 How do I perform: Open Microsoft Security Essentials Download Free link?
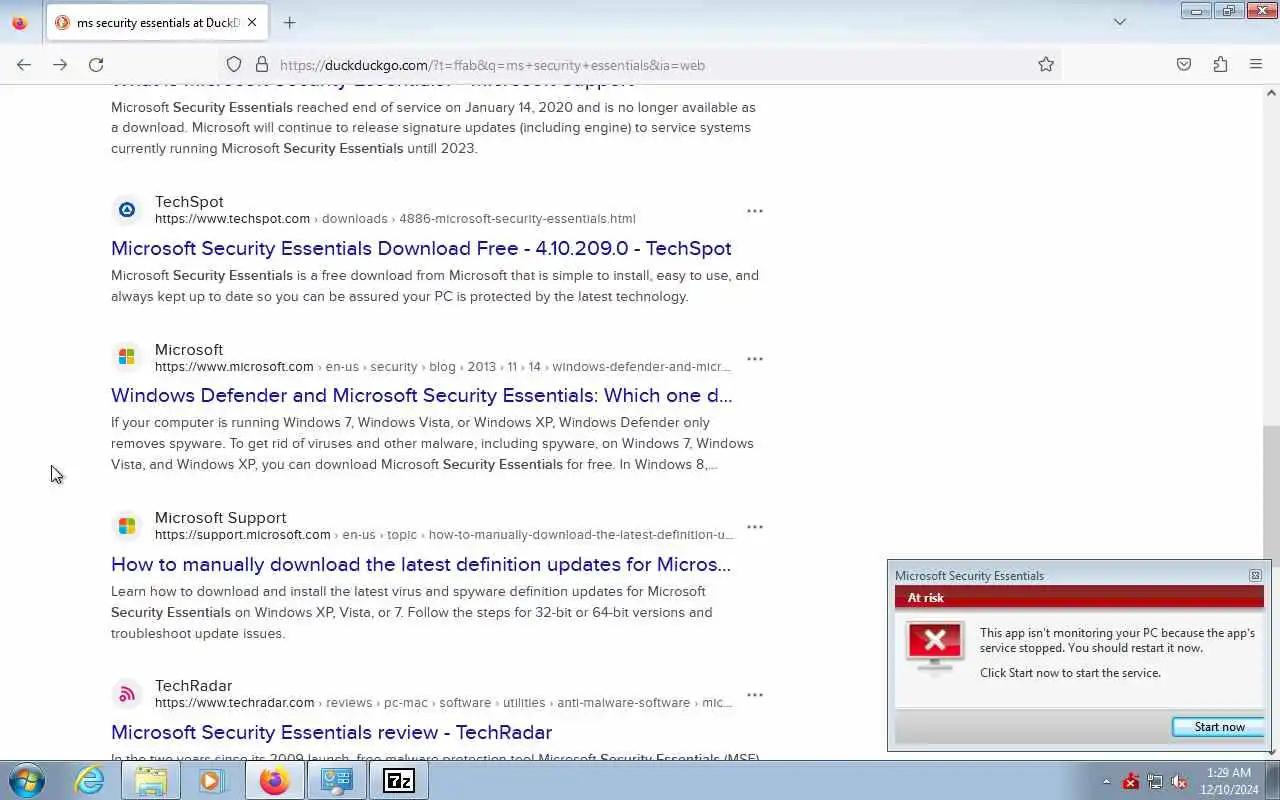point(421,248)
